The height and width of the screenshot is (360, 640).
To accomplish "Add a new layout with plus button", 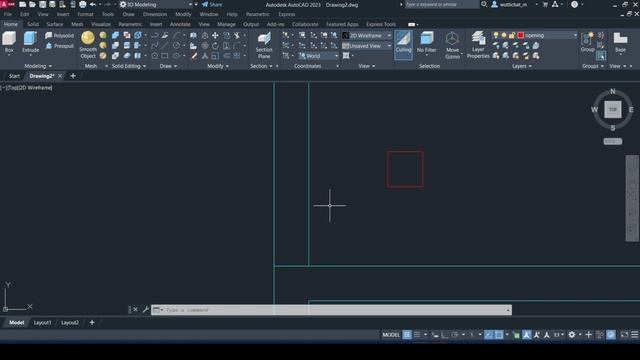I will point(92,322).
